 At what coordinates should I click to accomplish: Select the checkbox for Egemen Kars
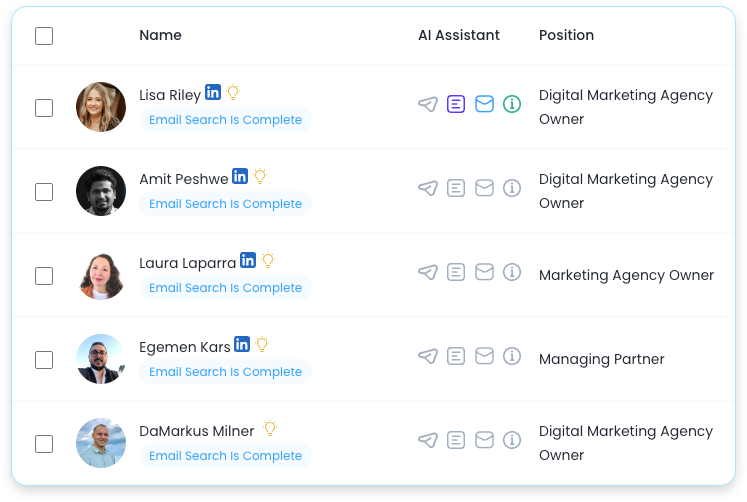(x=44, y=360)
